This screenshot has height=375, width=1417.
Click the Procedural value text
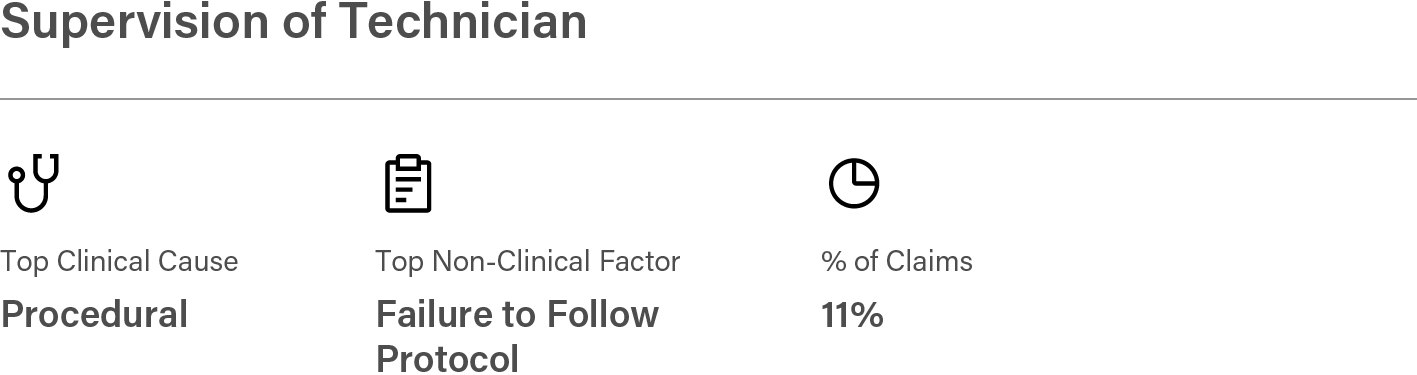(x=94, y=314)
